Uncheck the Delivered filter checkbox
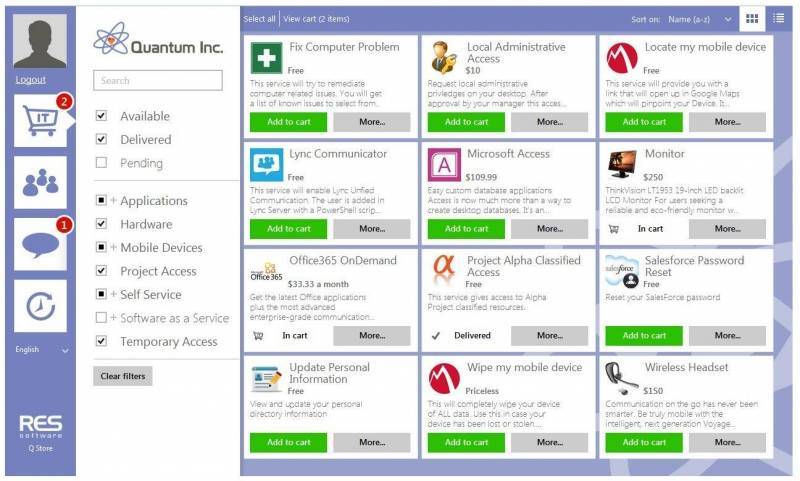Screen dimensions: 800x481 [102, 139]
